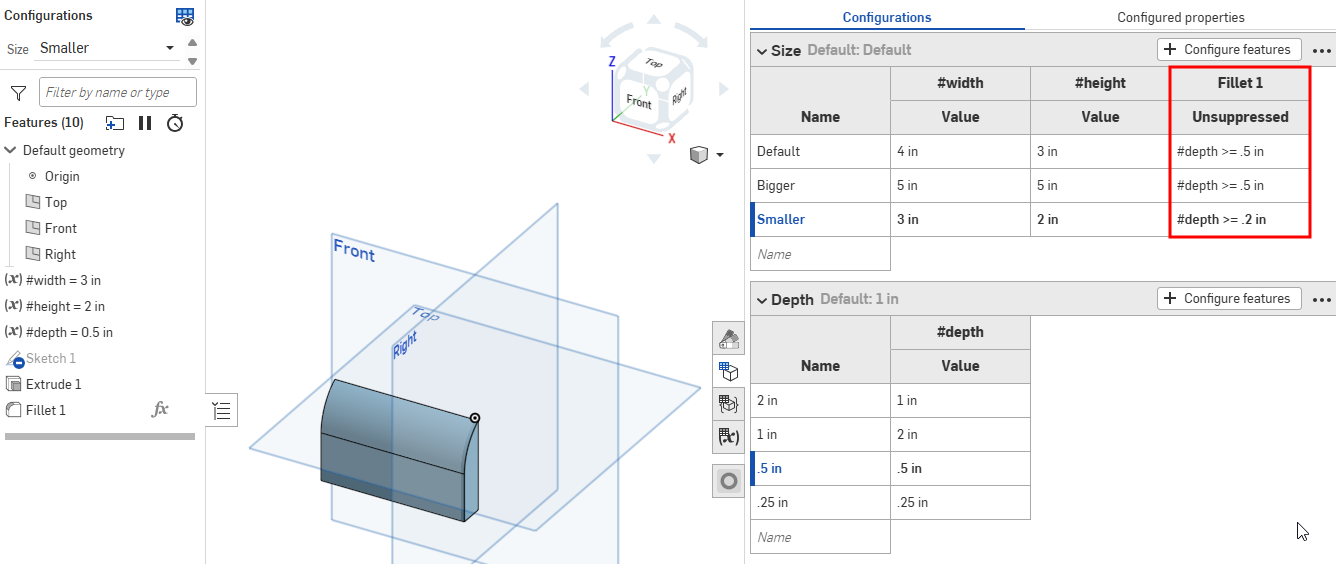Click the Front face of the view cube
The height and width of the screenshot is (564, 1336).
[x=639, y=101]
